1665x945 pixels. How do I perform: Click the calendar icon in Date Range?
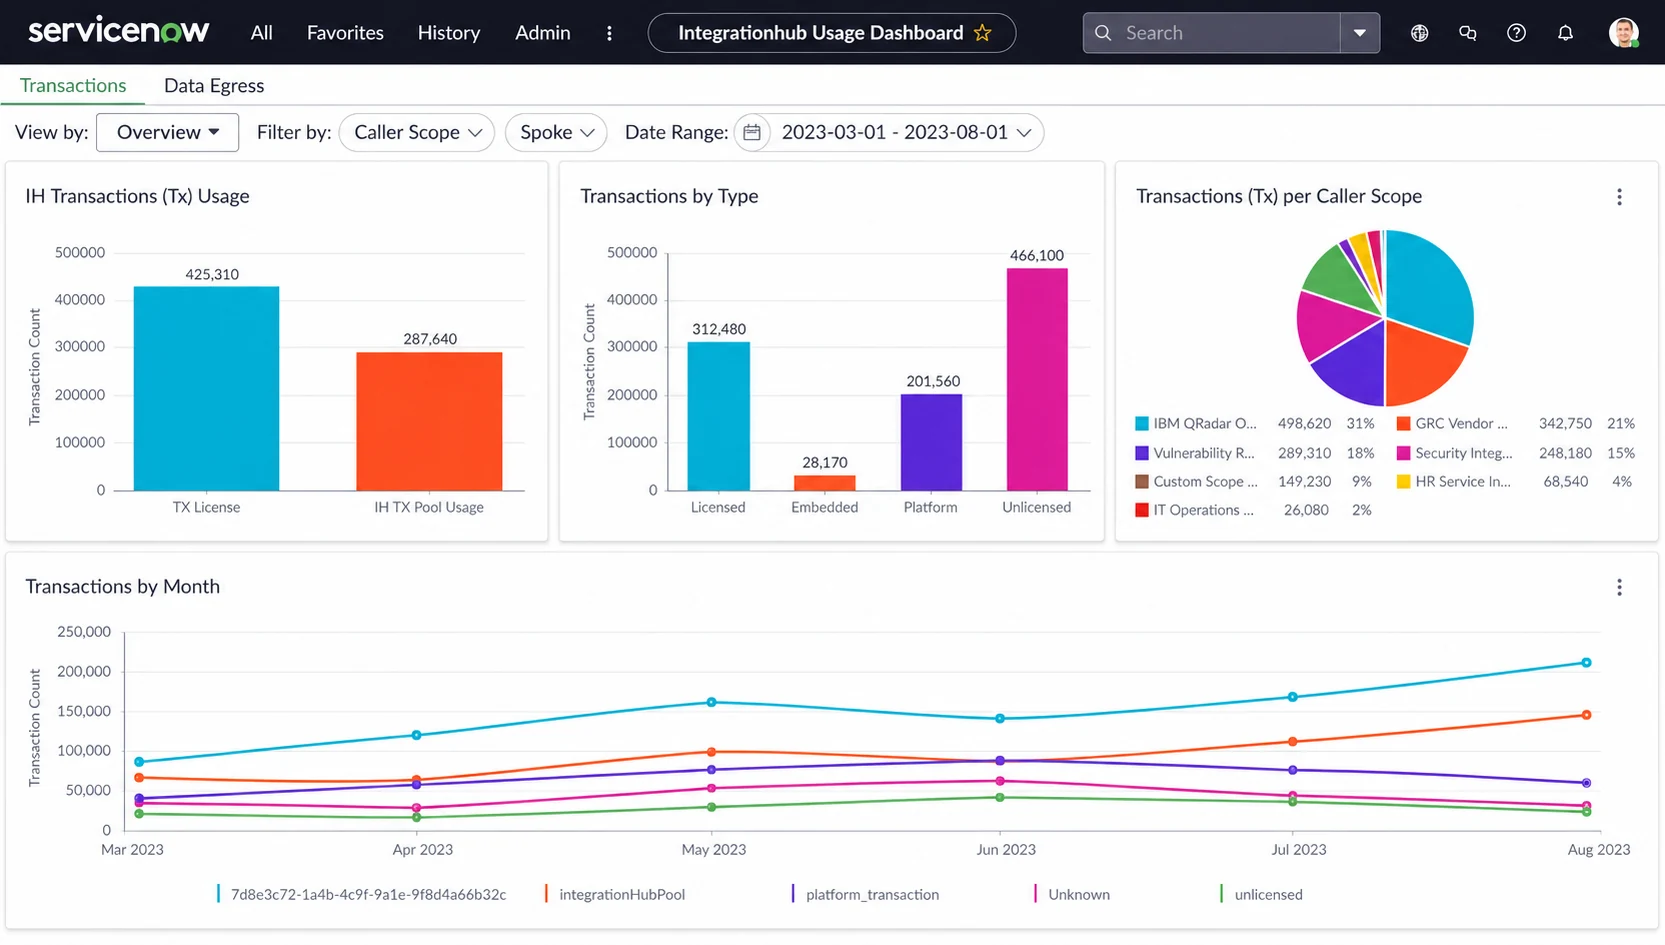752,132
